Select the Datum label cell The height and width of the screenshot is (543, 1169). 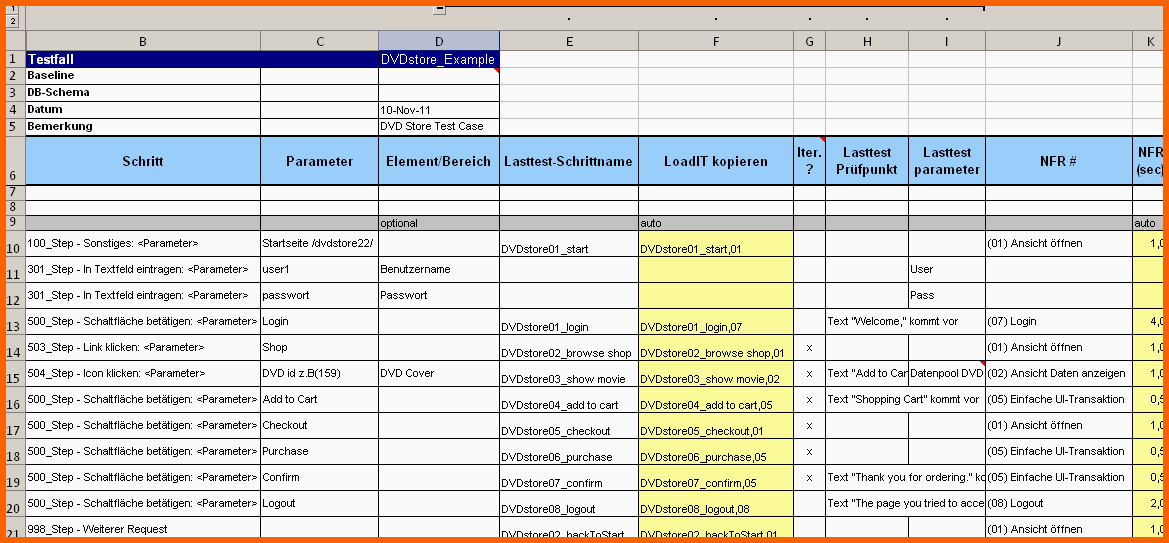click(x=143, y=110)
